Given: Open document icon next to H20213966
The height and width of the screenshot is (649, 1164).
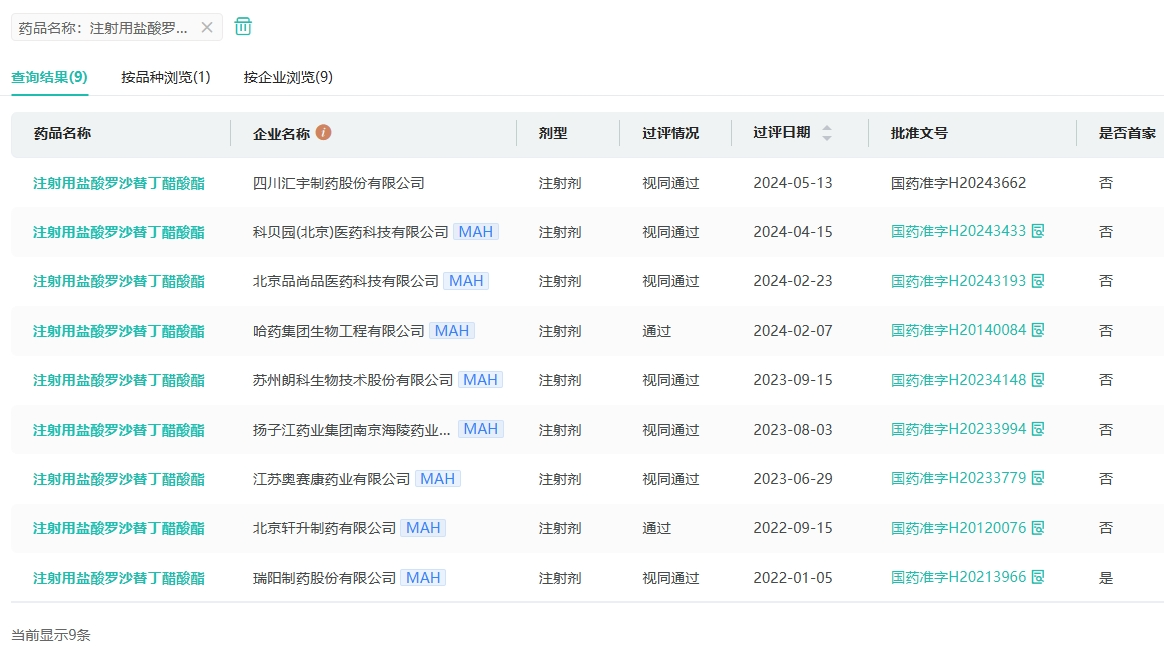Looking at the screenshot, I should [x=1038, y=577].
